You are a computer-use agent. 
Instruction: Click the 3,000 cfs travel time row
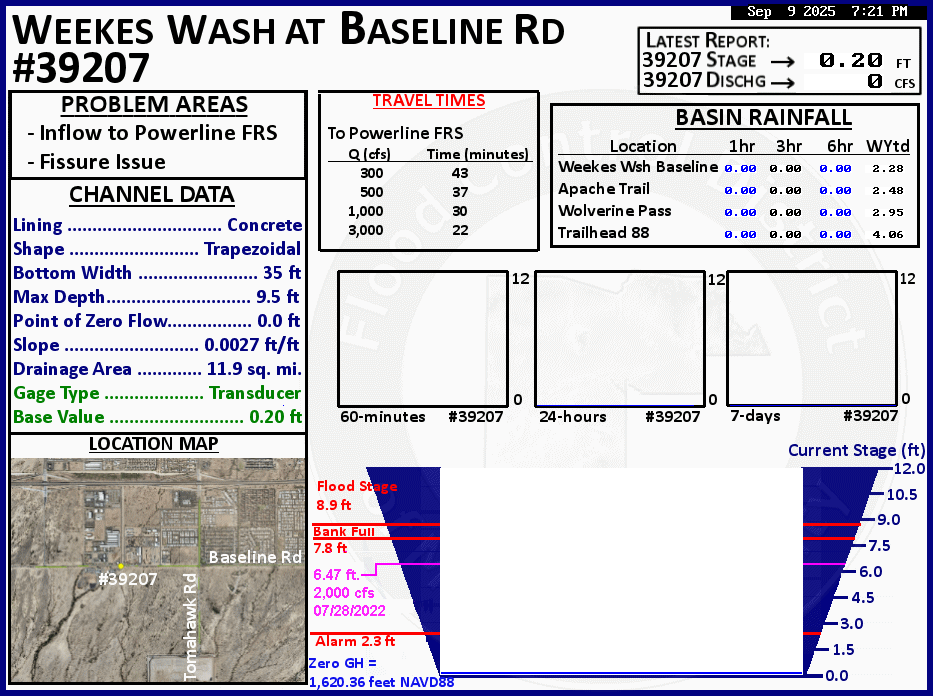[x=408, y=230]
